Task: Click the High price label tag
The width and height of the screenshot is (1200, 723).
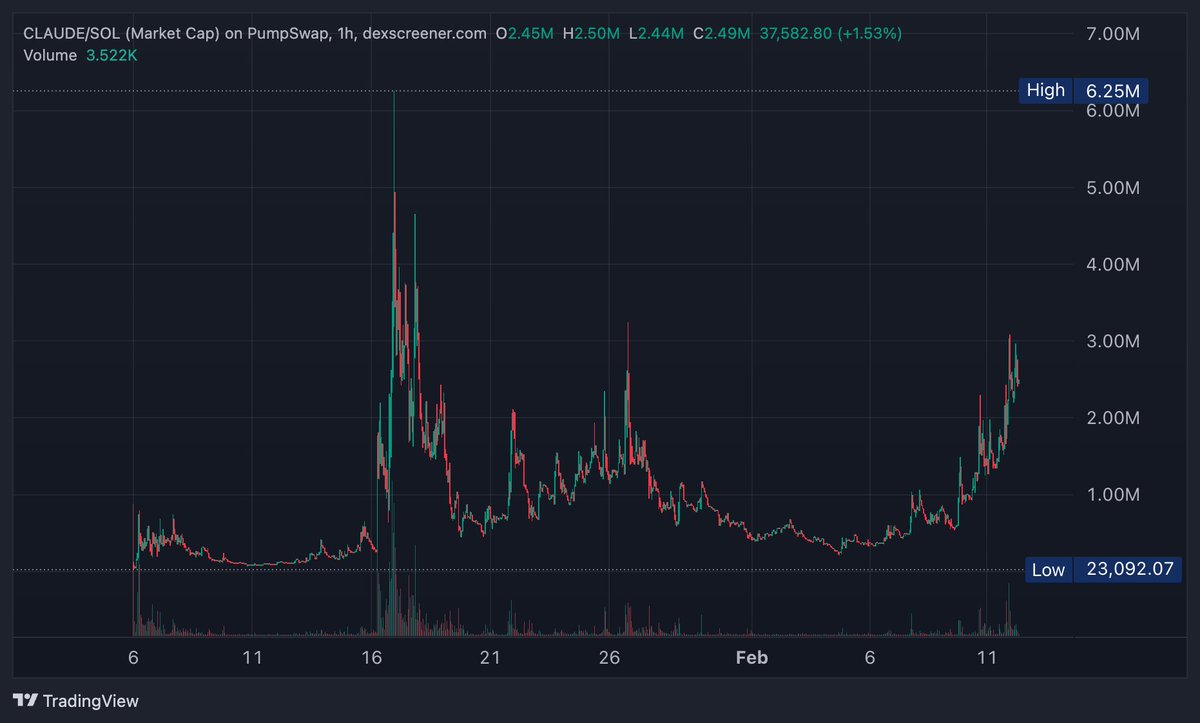Action: click(x=1045, y=91)
